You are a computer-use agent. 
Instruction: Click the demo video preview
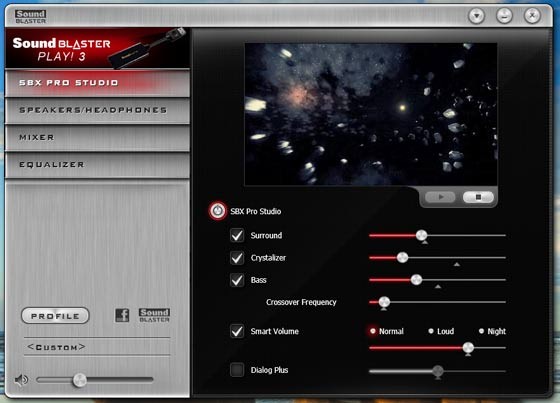[371, 114]
